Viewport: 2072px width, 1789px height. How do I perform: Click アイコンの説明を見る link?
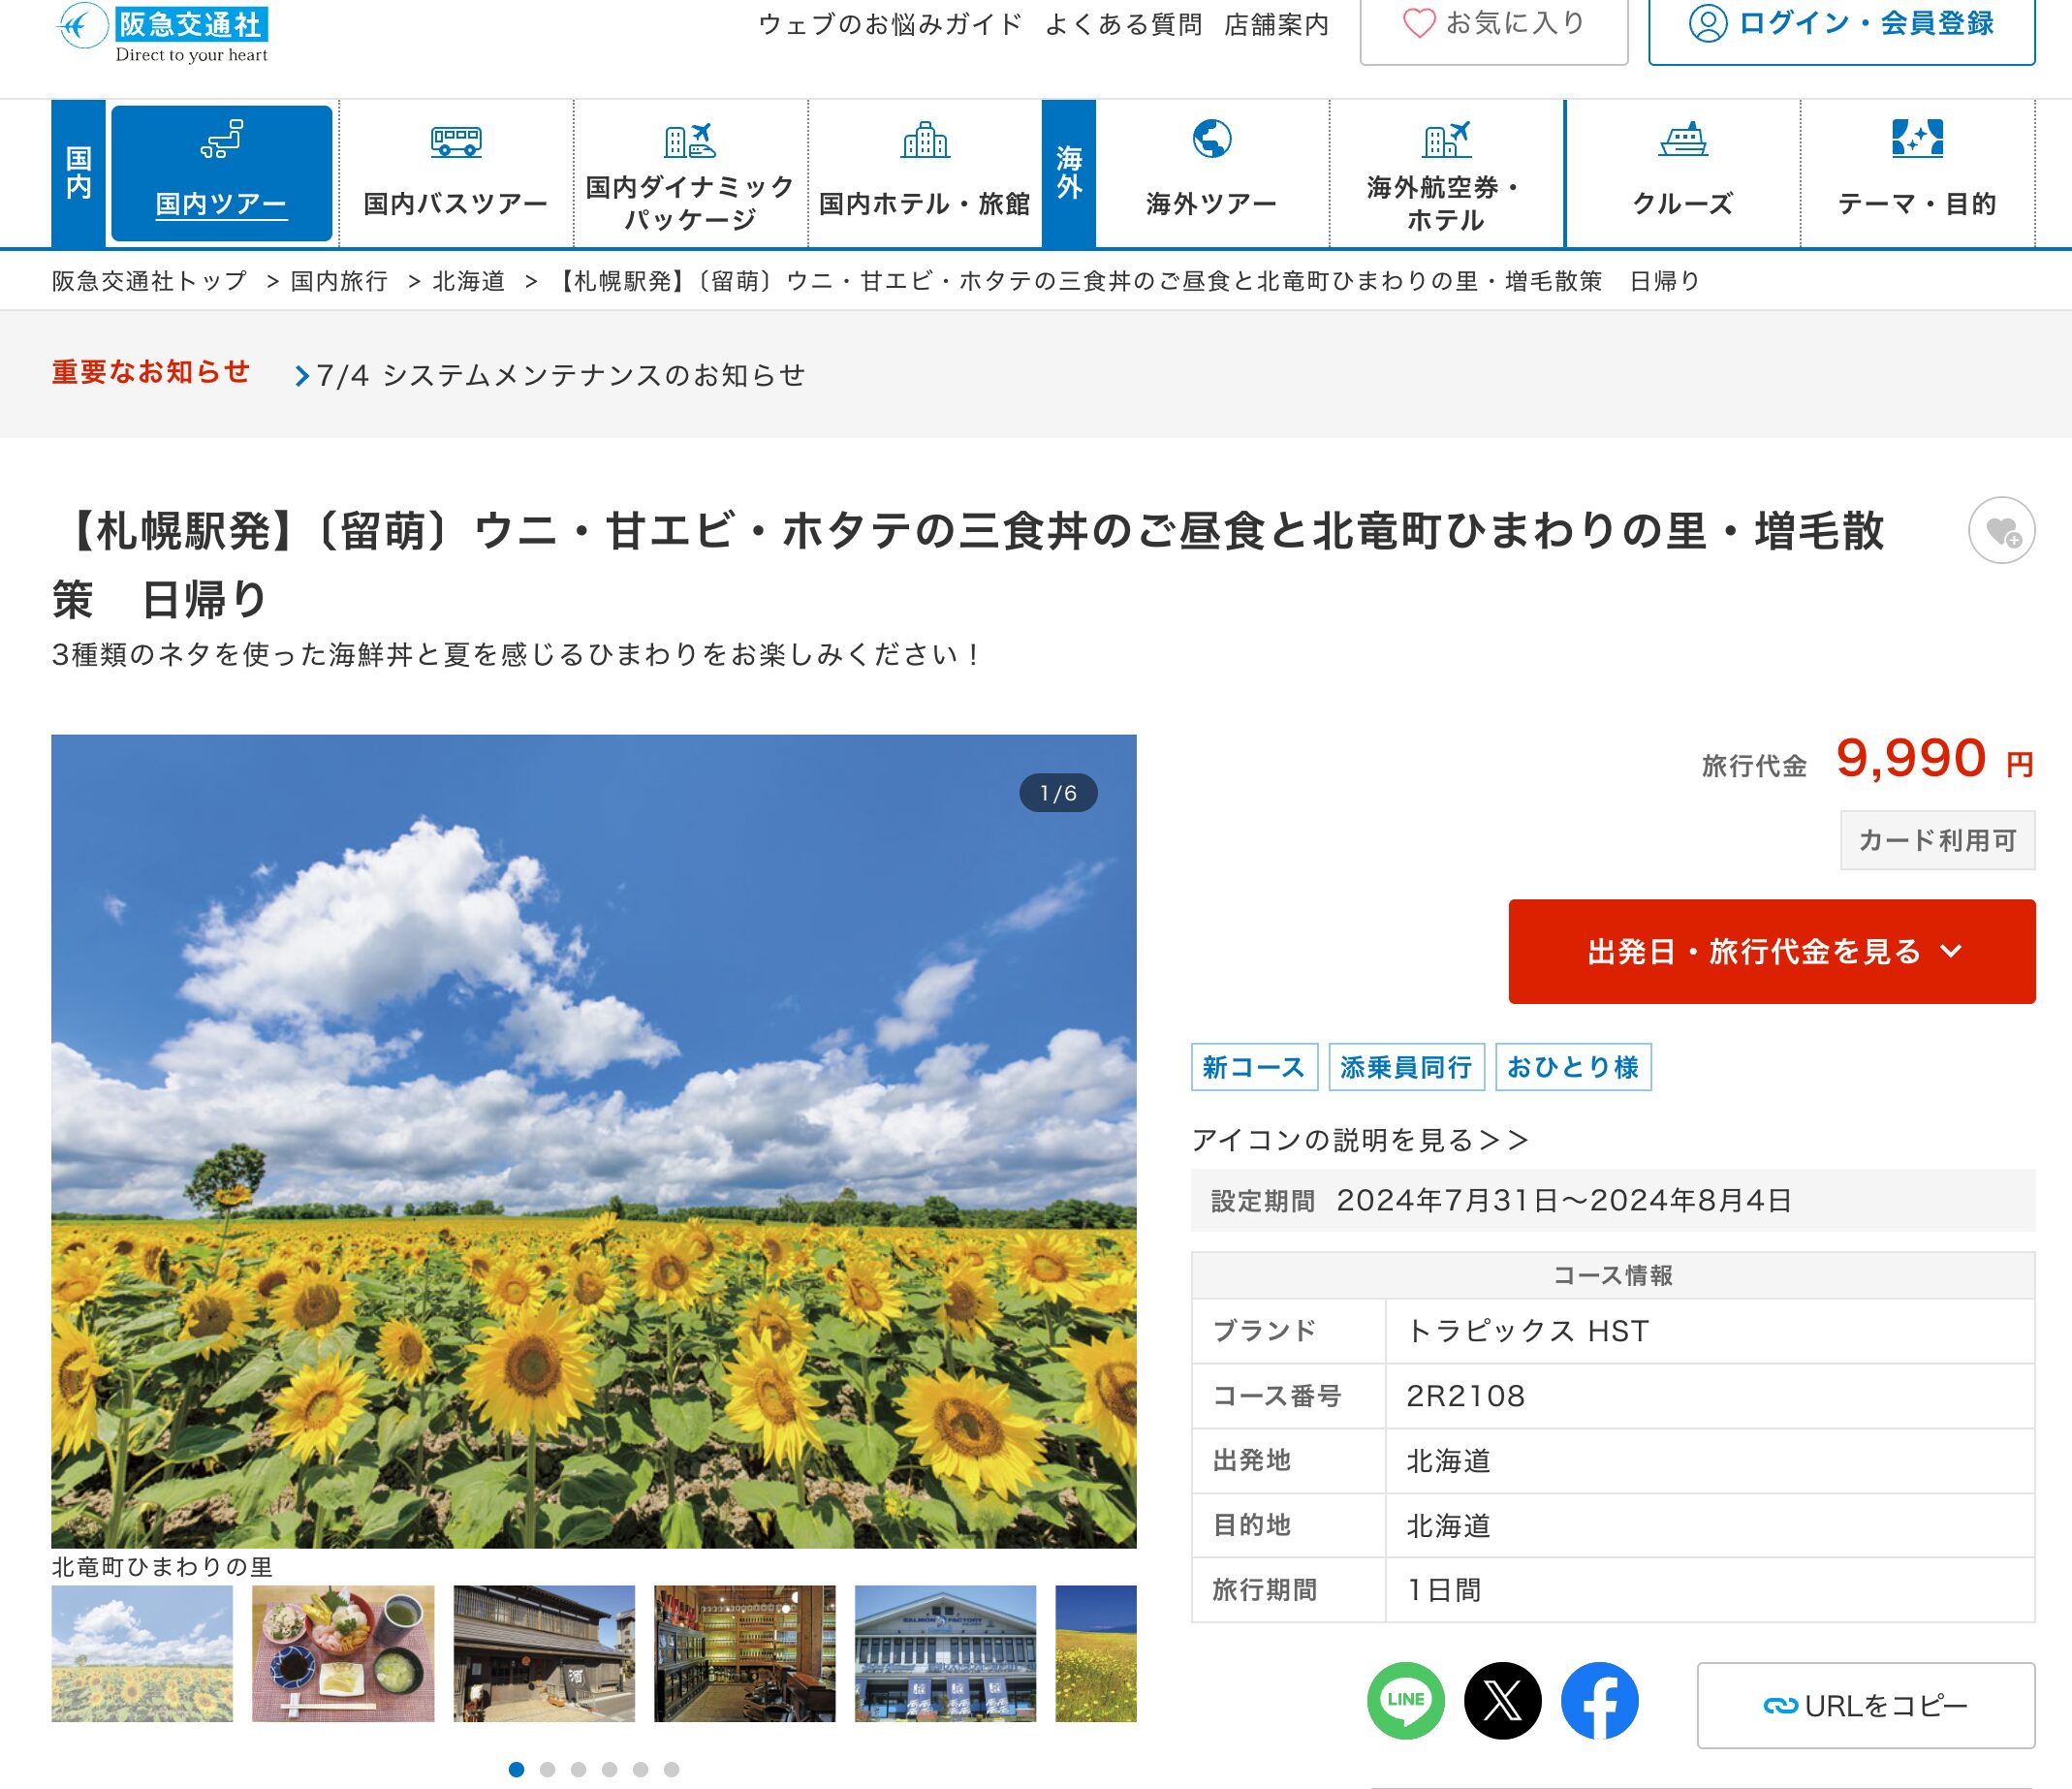point(1359,1140)
